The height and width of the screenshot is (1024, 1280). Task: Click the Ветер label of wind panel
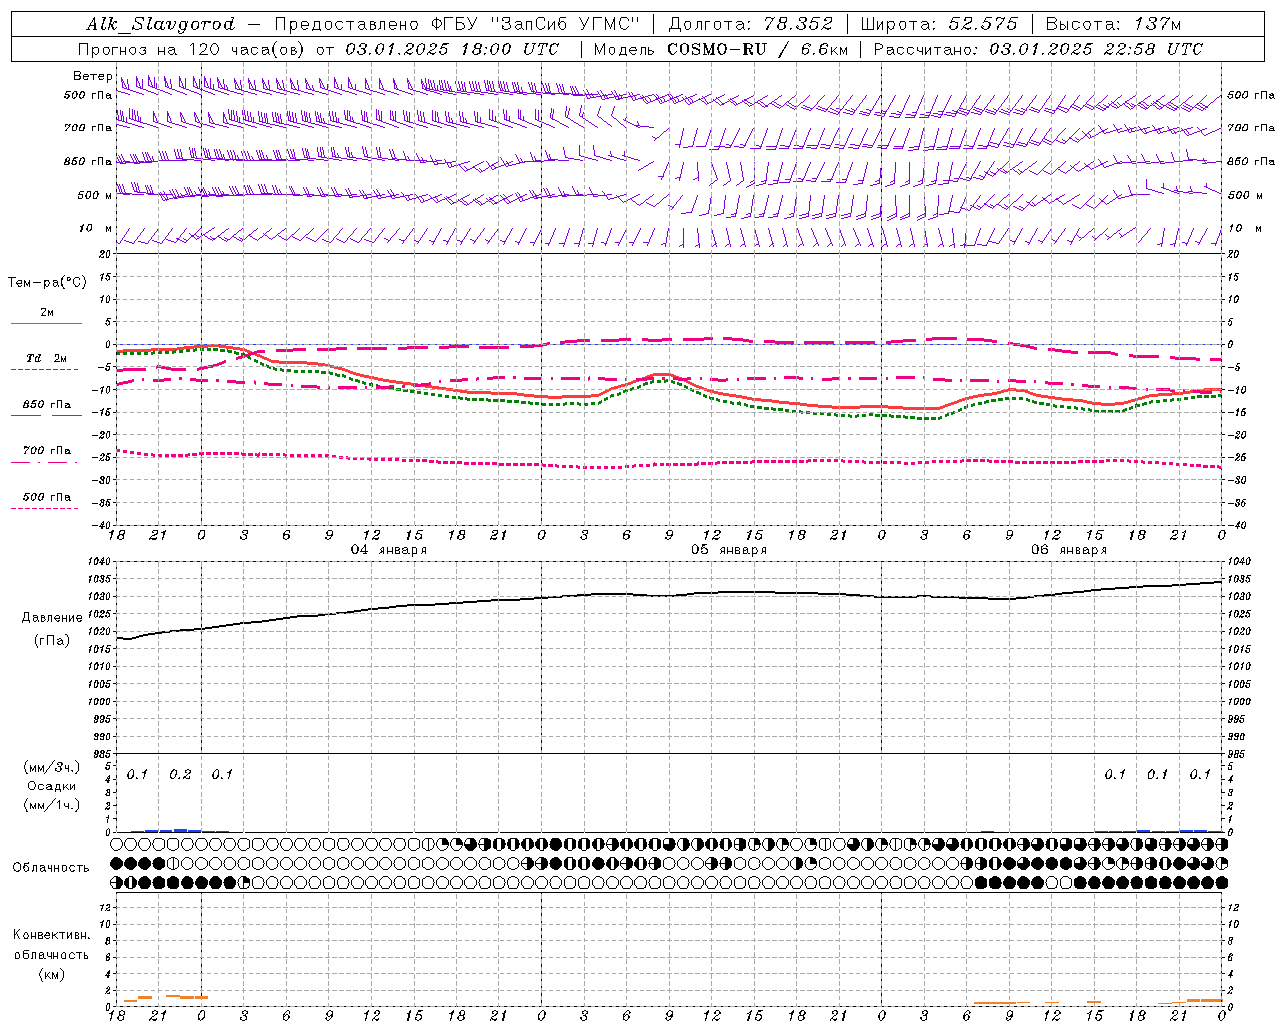click(92, 76)
